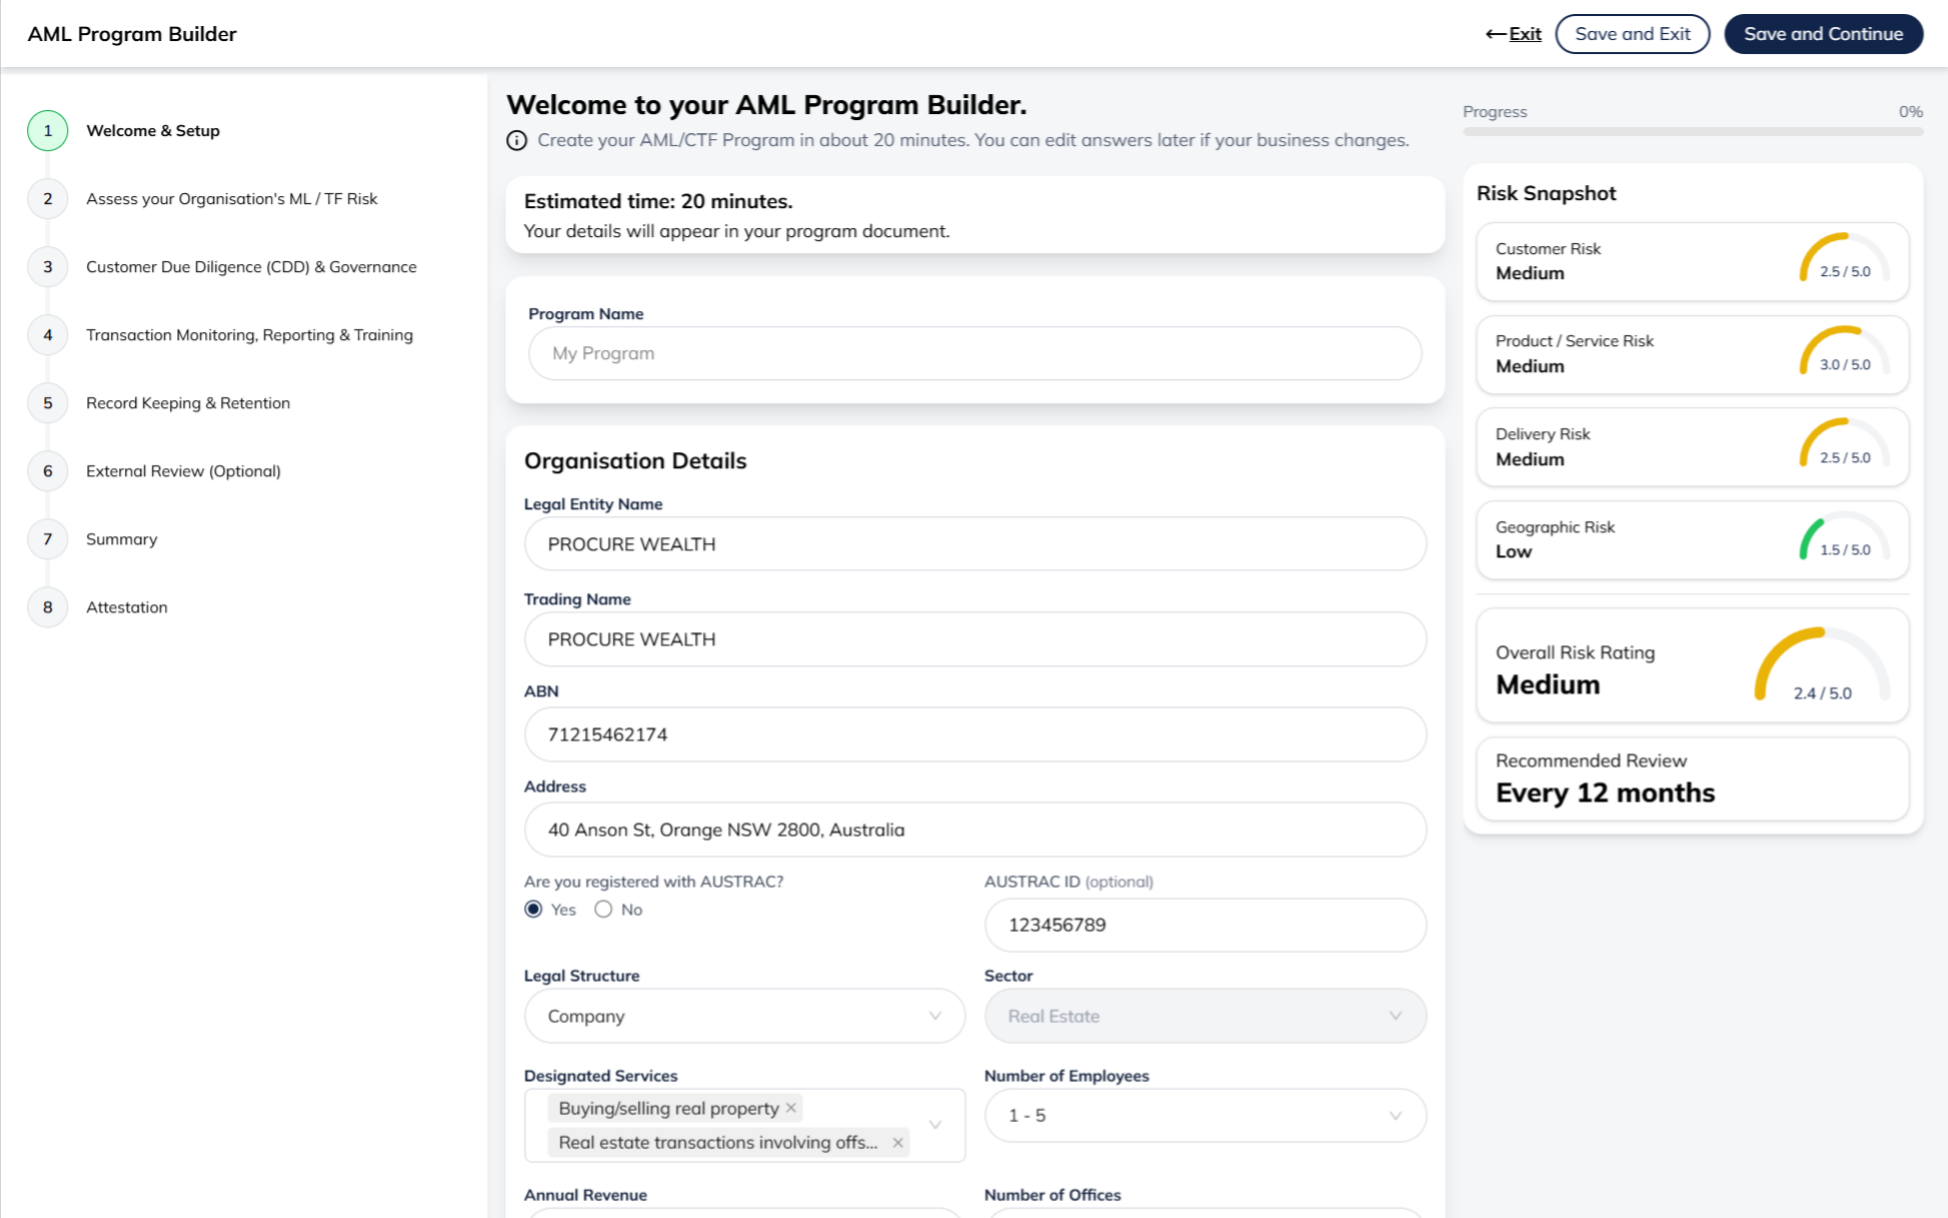Click the Save and Continue button
This screenshot has width=1948, height=1218.
tap(1823, 34)
